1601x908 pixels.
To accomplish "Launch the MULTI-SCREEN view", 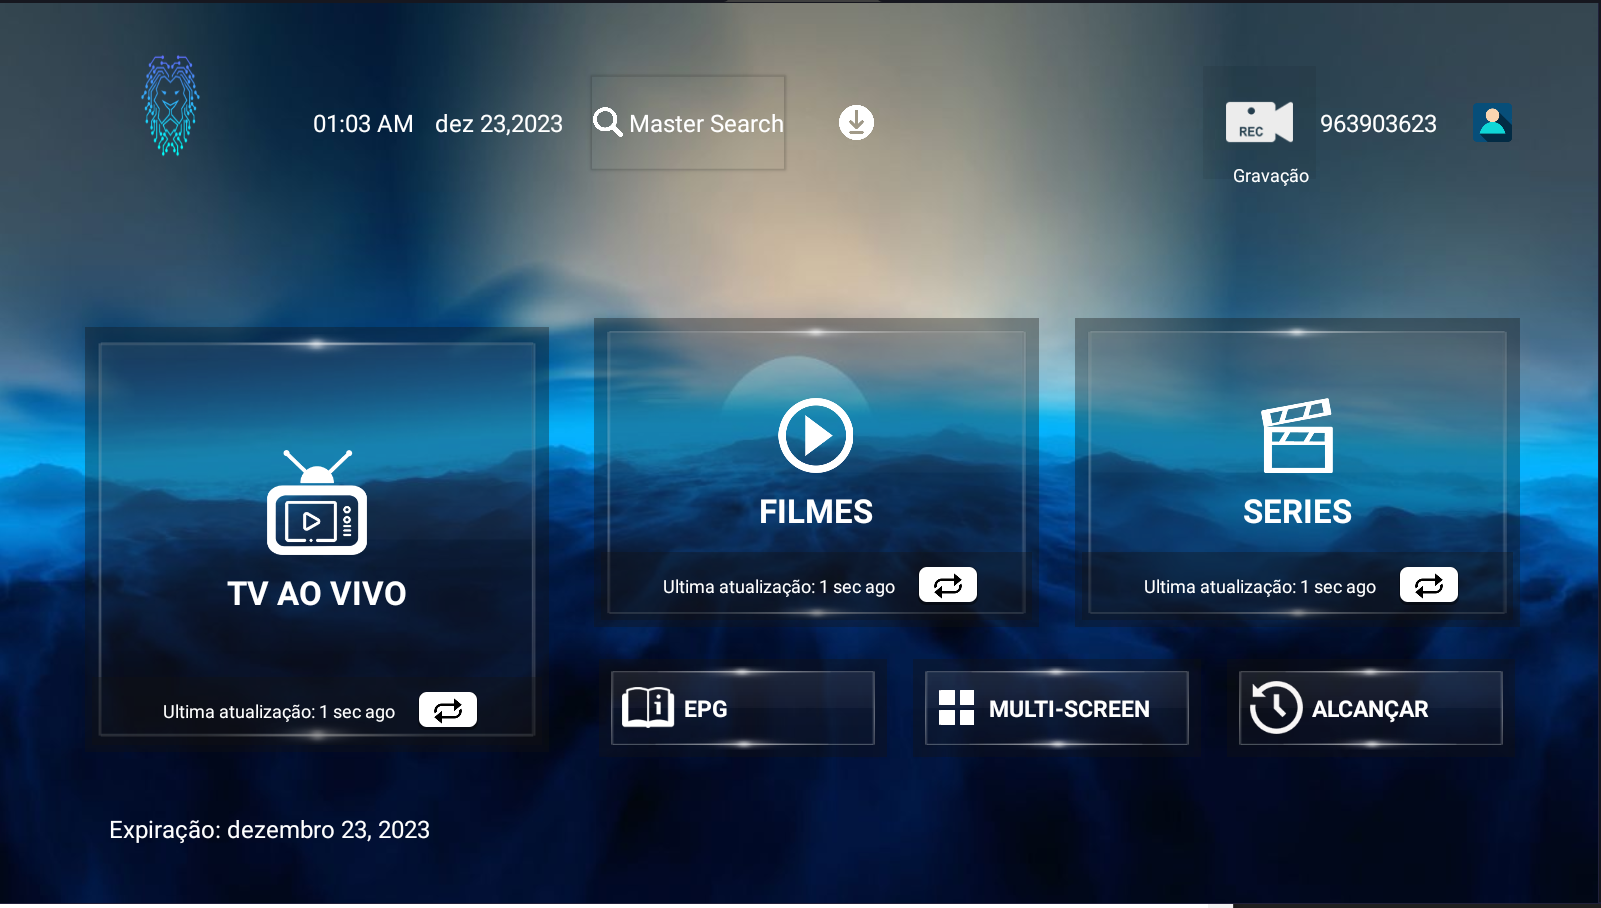I will pos(1057,708).
